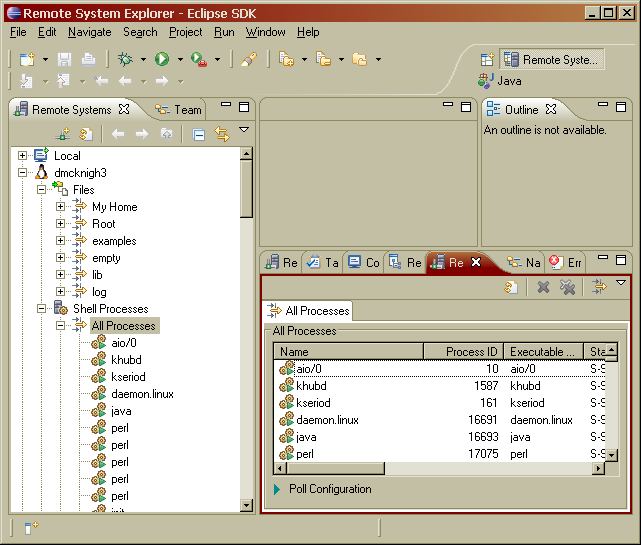This screenshot has width=641, height=545.
Task: Open the monitor view menu triangle
Action: 621,283
